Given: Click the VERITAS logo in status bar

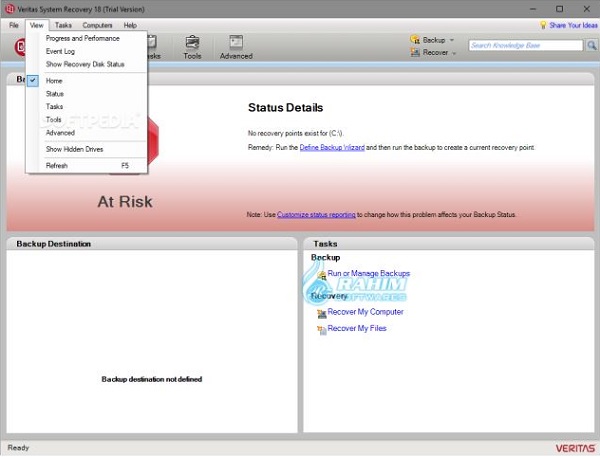Looking at the screenshot, I should [x=575, y=448].
